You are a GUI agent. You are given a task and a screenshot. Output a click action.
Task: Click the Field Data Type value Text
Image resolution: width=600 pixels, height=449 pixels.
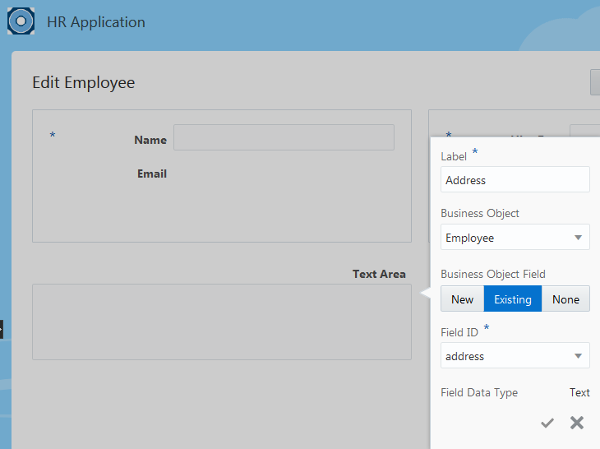[x=580, y=393]
